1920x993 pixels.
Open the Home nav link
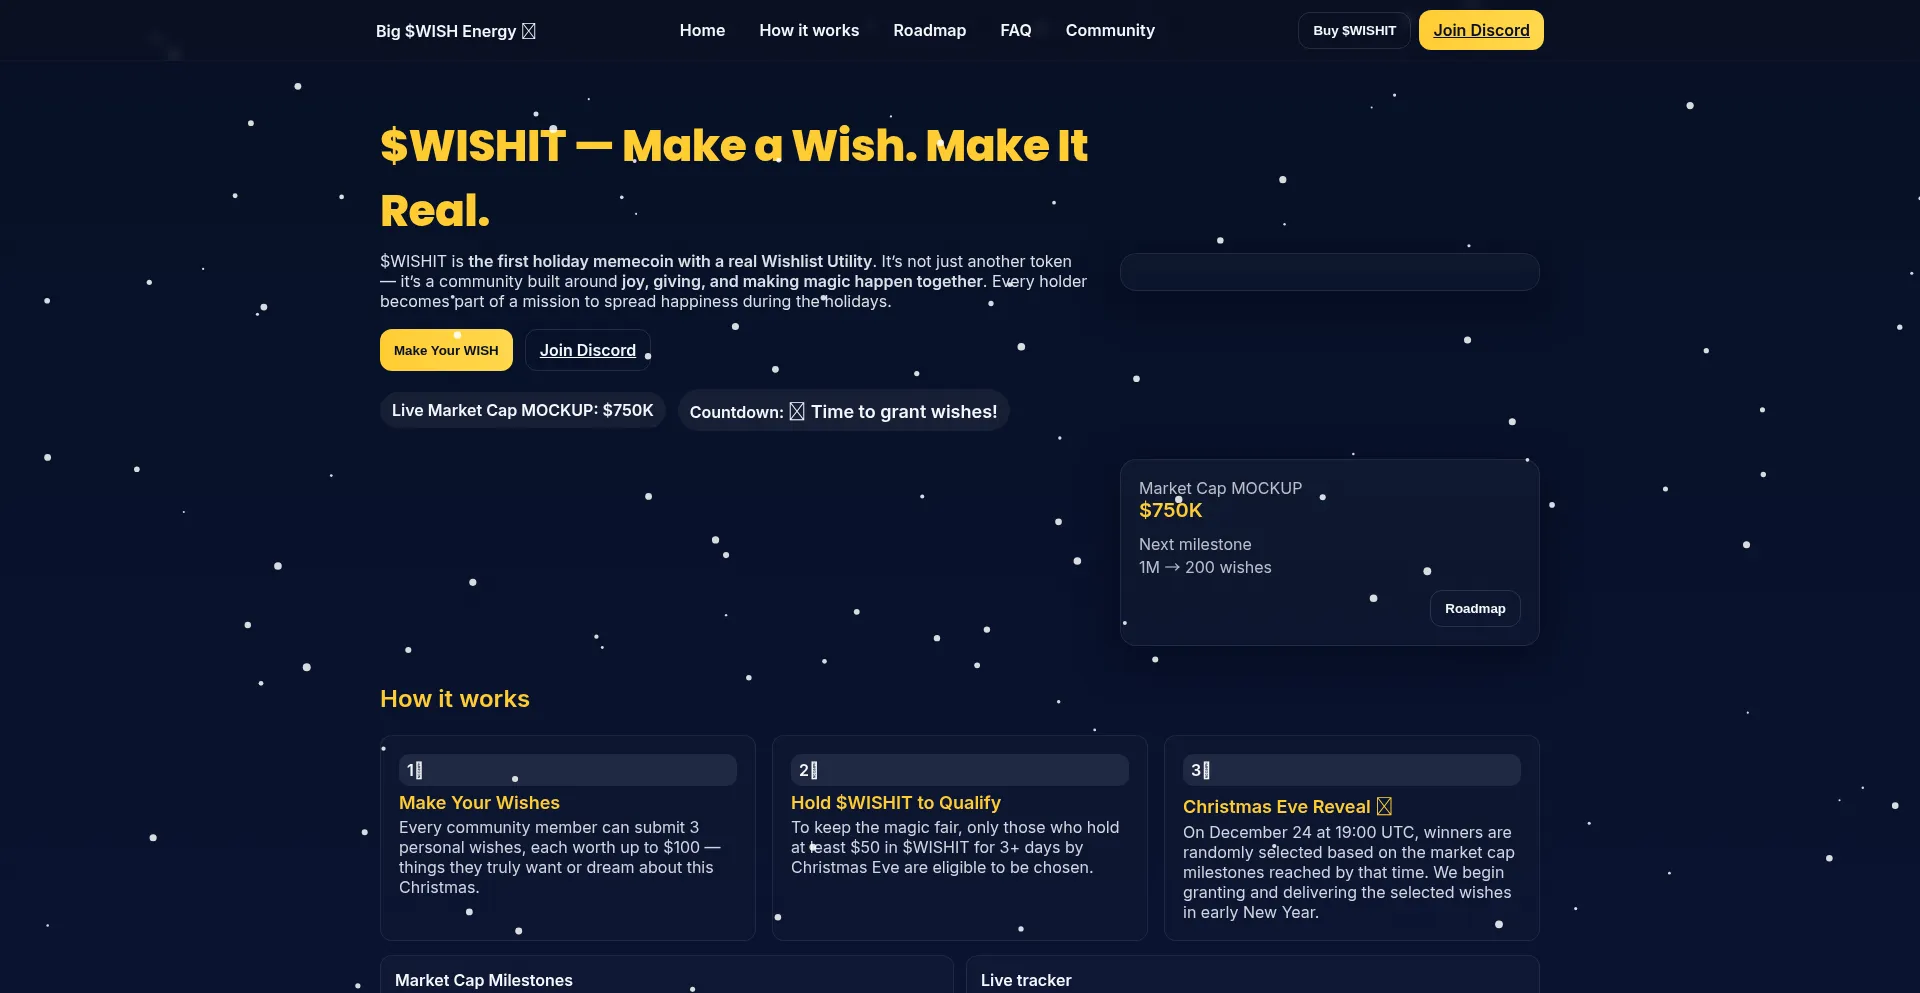tap(702, 30)
